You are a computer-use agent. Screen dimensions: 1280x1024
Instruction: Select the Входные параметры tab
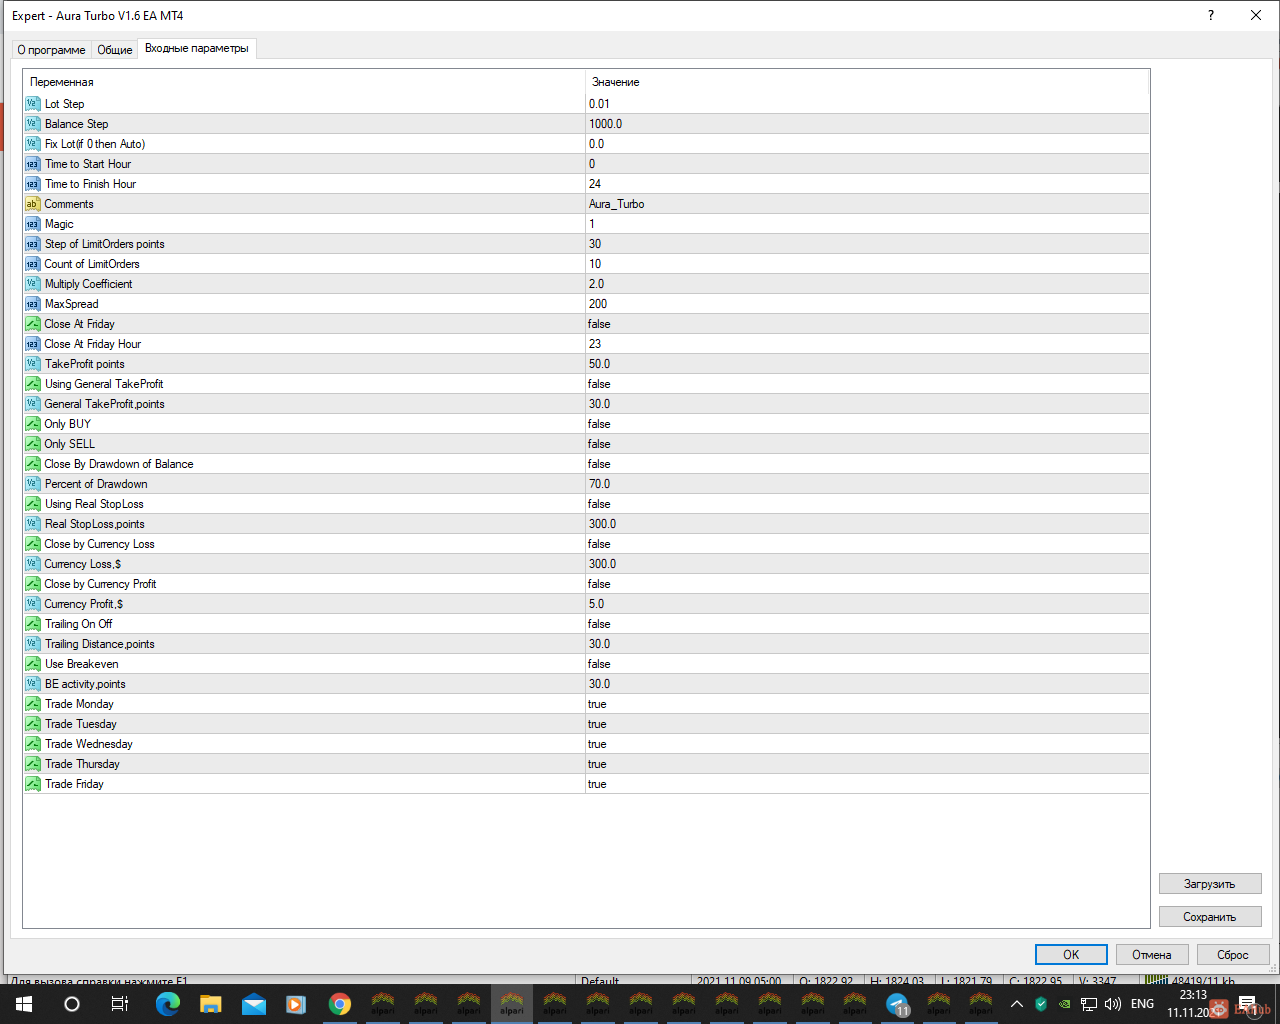click(197, 48)
